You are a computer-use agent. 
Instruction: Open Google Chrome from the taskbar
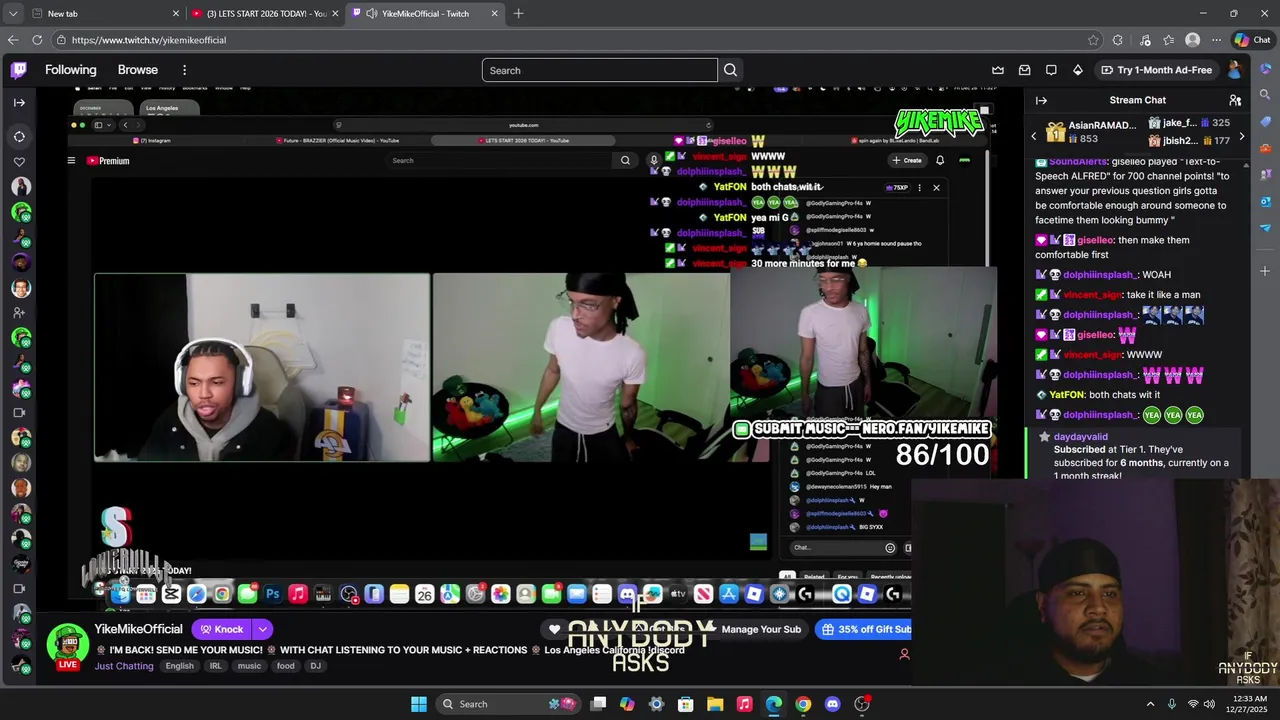[803, 704]
